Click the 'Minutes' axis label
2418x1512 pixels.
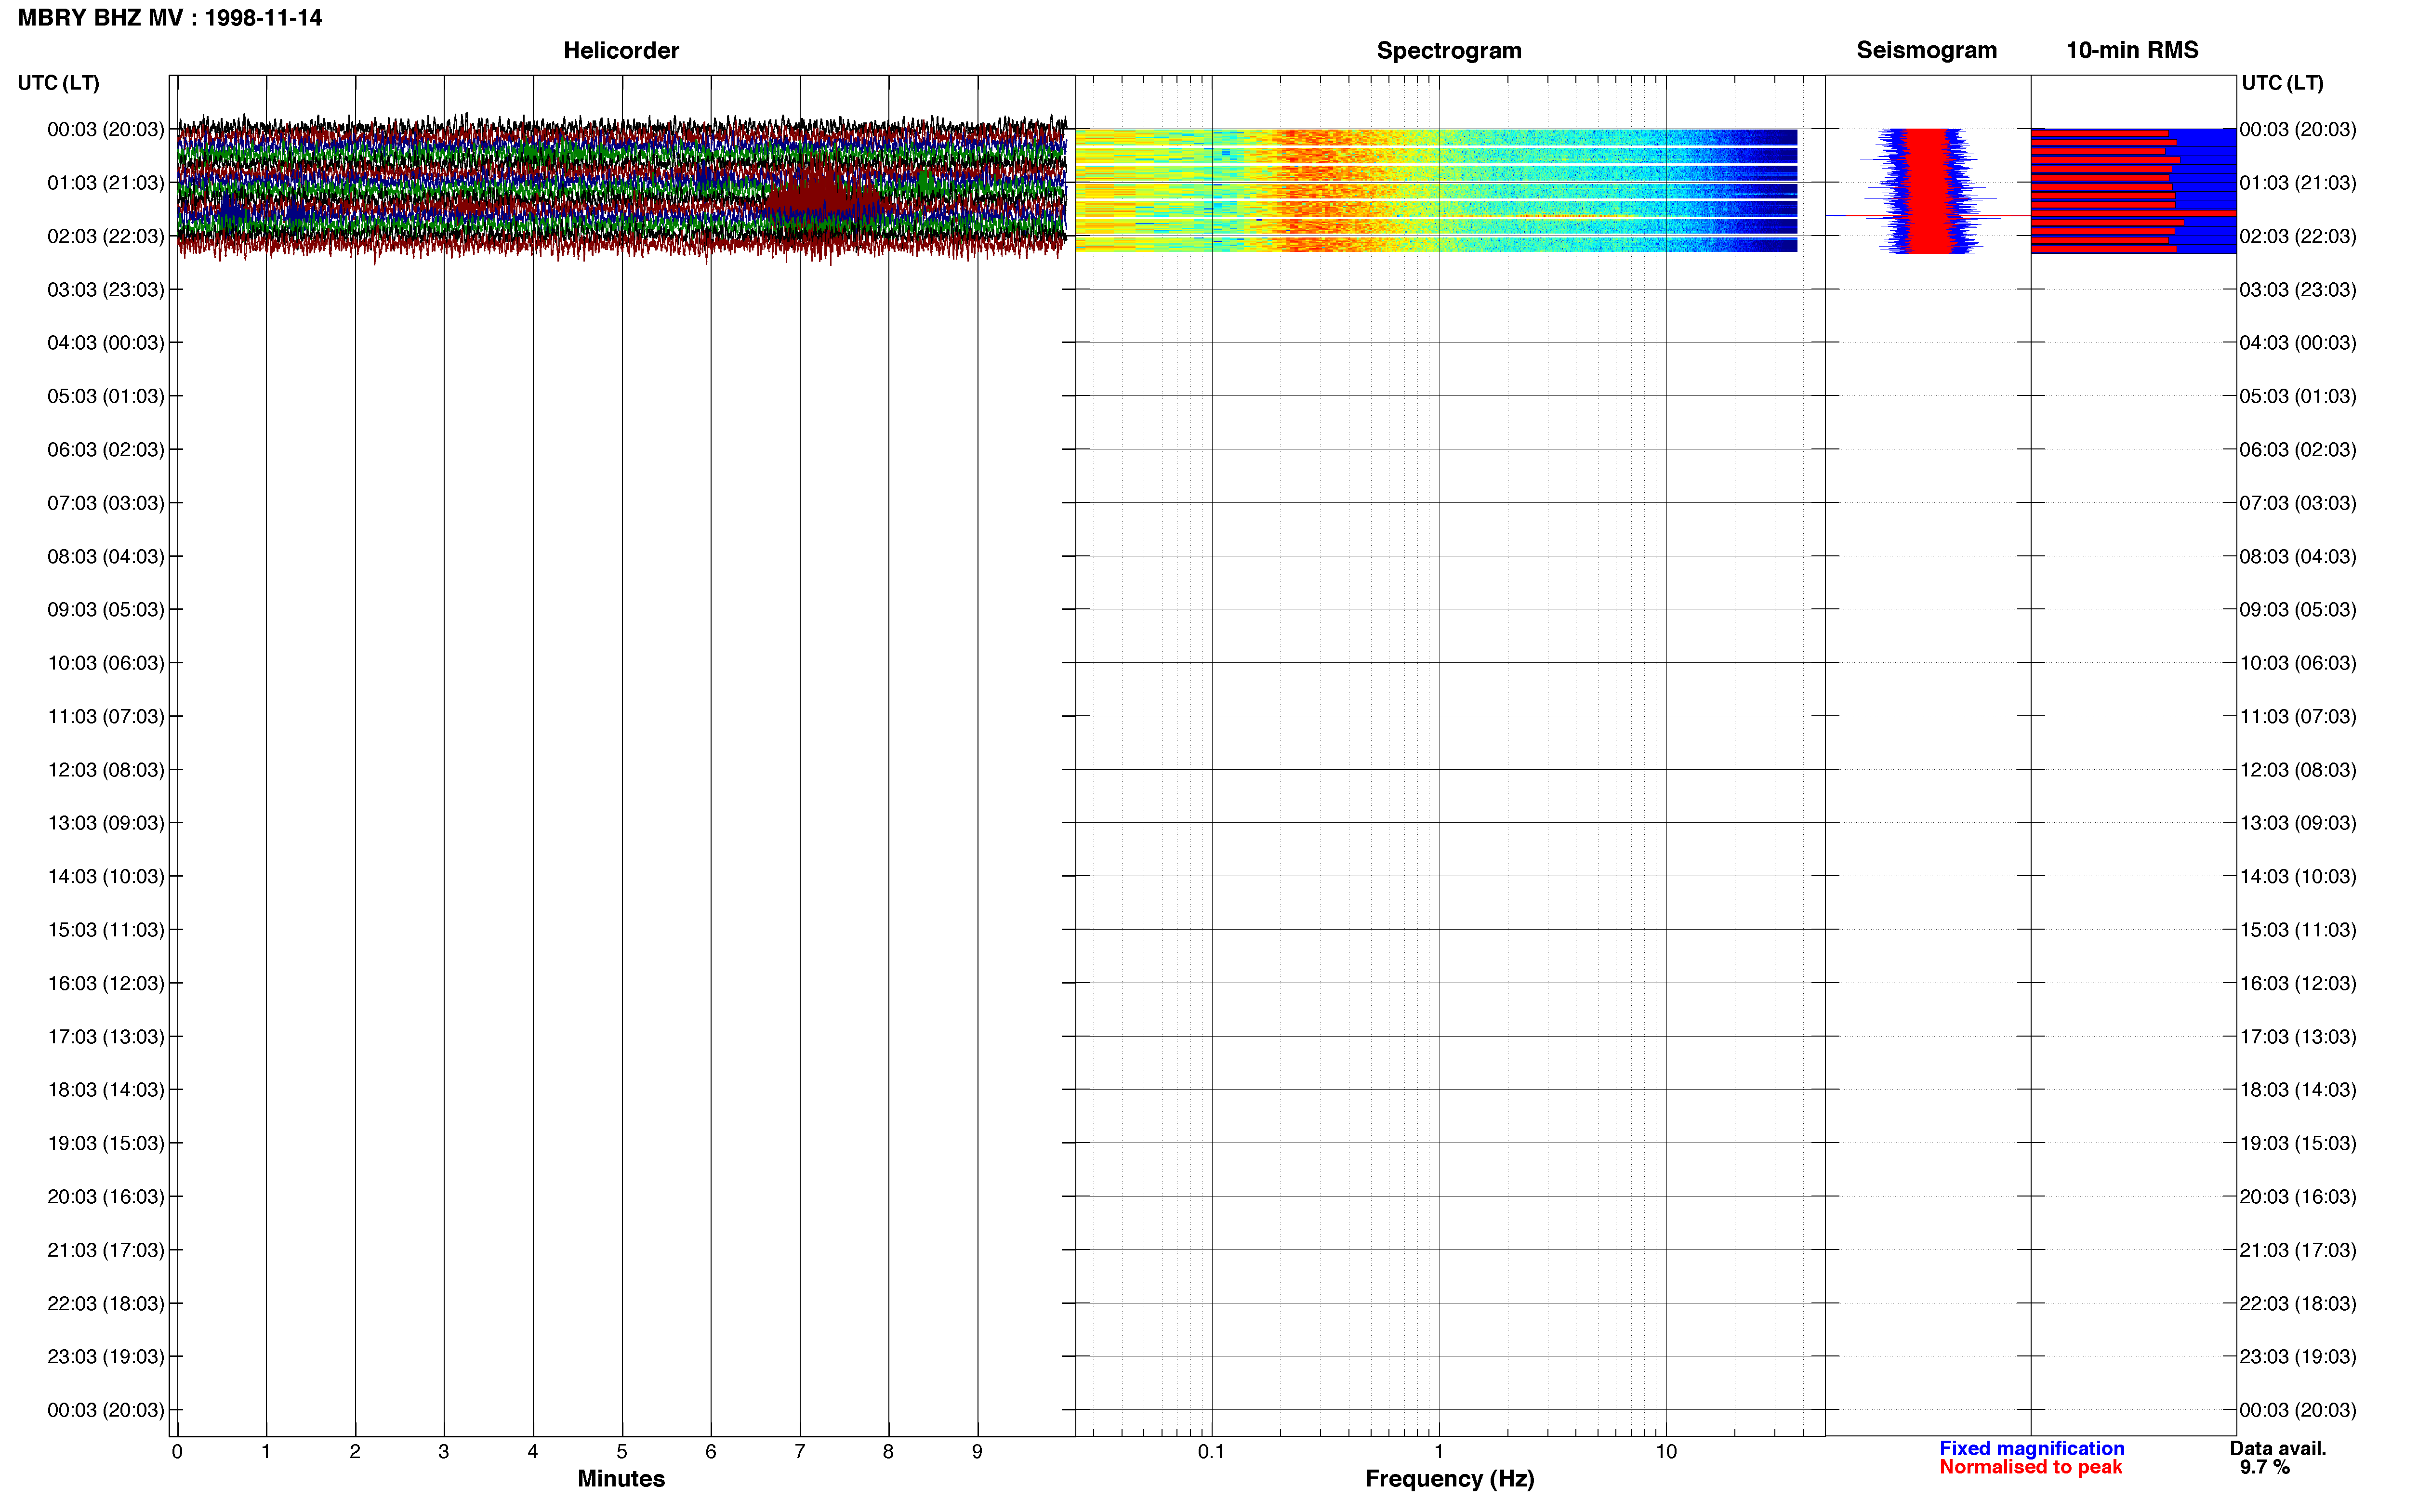(621, 1478)
